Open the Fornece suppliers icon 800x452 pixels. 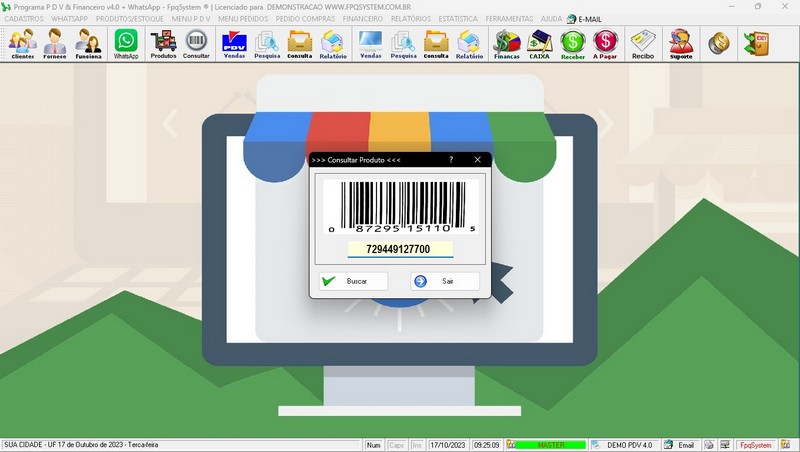[55, 44]
